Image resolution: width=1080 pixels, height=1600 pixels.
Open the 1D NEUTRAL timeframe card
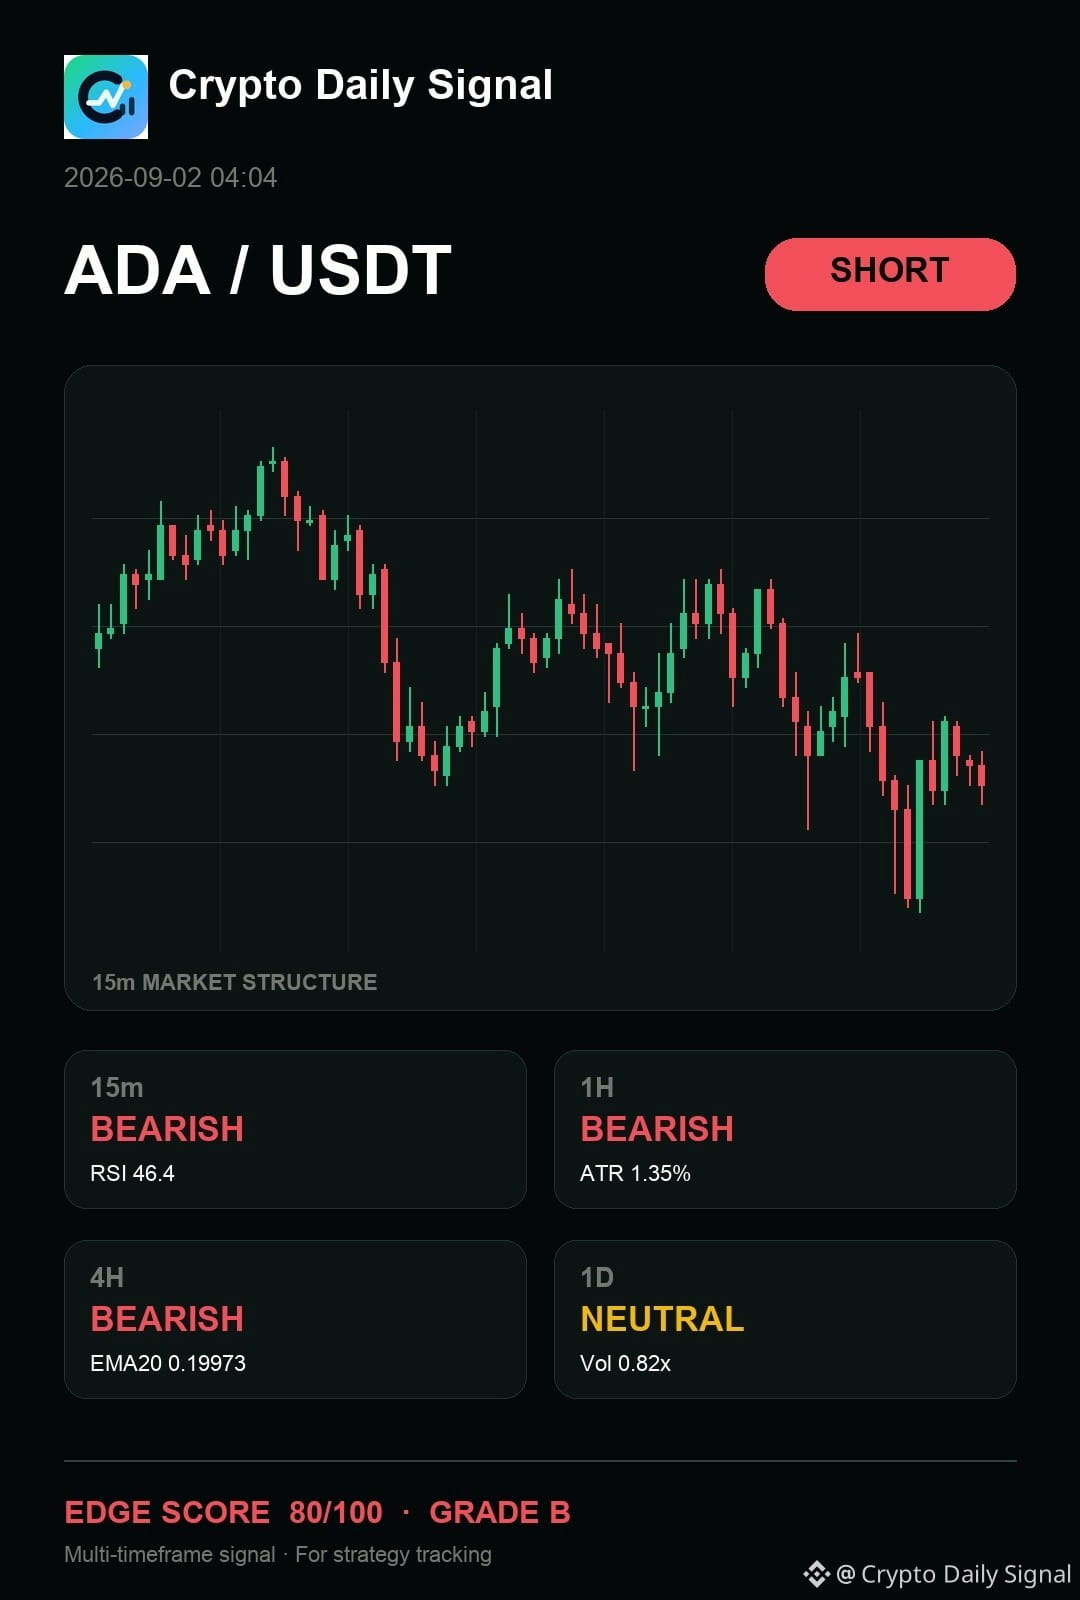pyautogui.click(x=785, y=1319)
